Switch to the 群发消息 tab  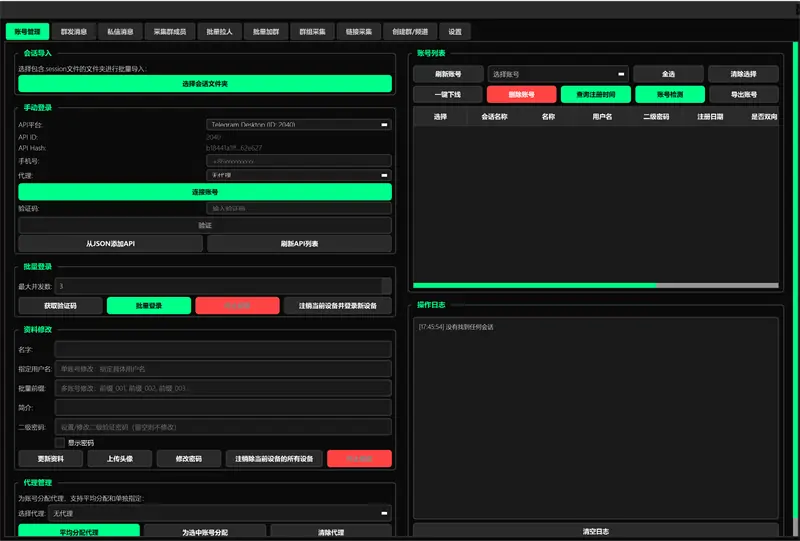73,32
